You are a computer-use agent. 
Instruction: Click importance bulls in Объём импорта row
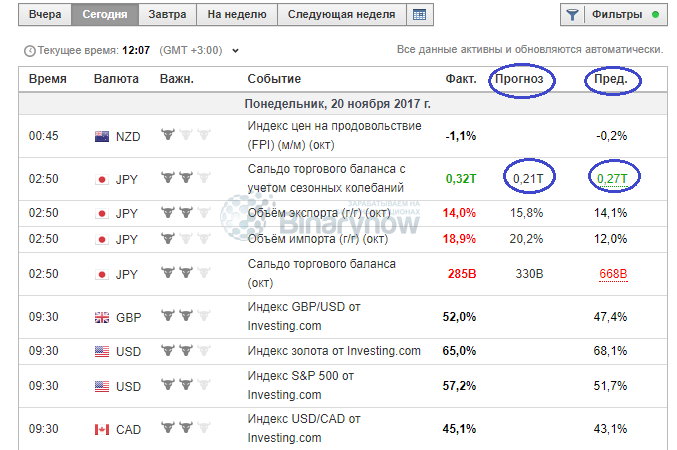coord(186,238)
